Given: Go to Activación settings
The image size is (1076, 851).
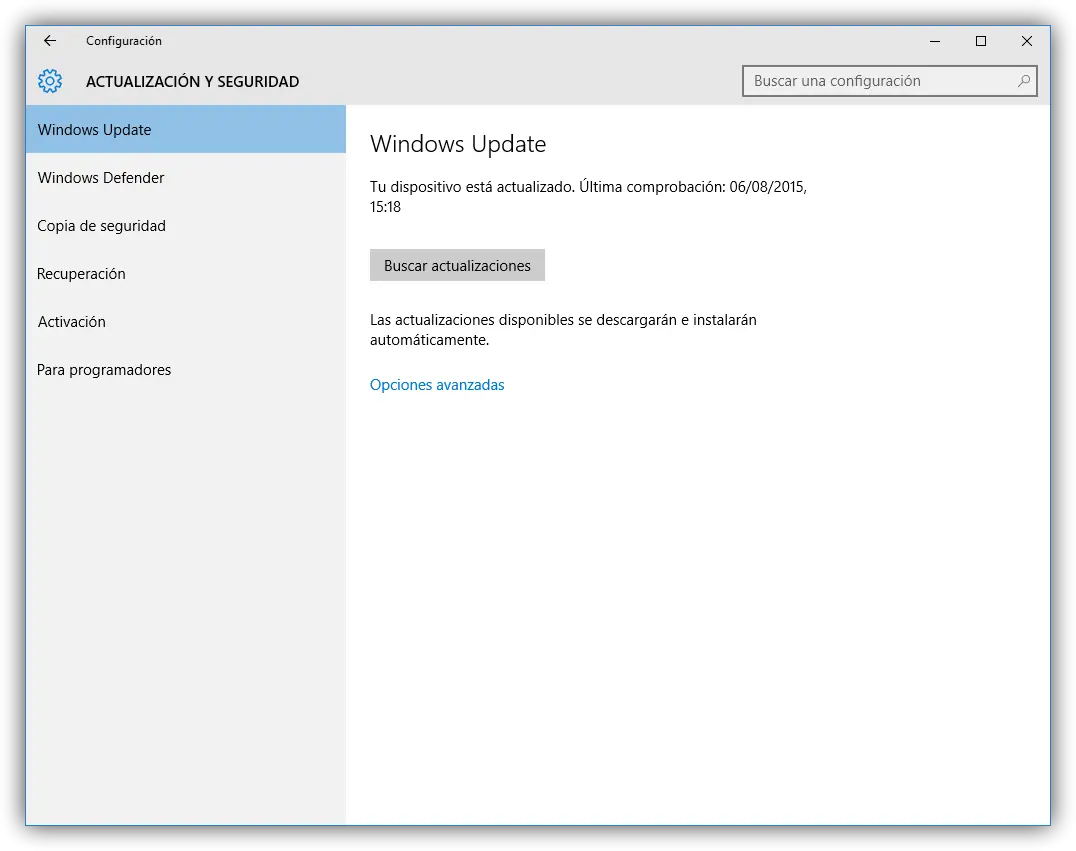Looking at the screenshot, I should 185,321.
